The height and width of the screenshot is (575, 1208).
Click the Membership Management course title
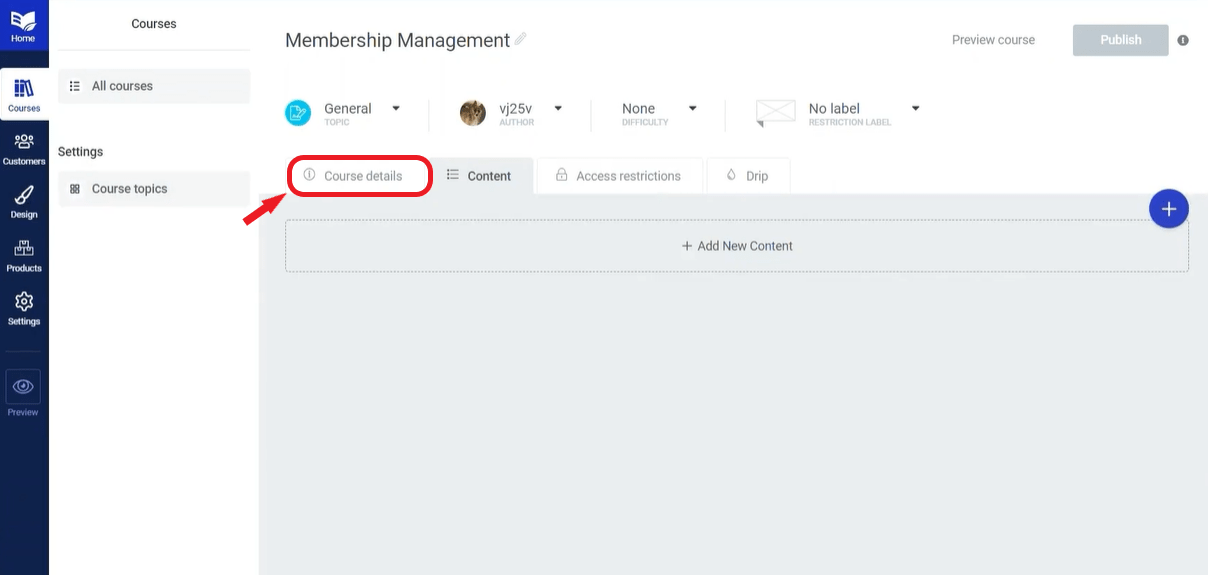click(397, 40)
